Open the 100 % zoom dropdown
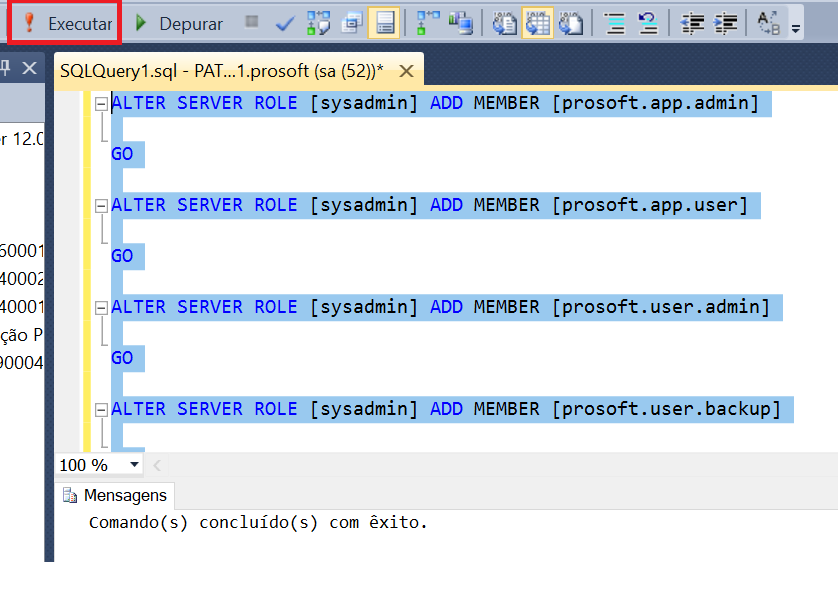This screenshot has width=838, height=612. click(x=135, y=465)
